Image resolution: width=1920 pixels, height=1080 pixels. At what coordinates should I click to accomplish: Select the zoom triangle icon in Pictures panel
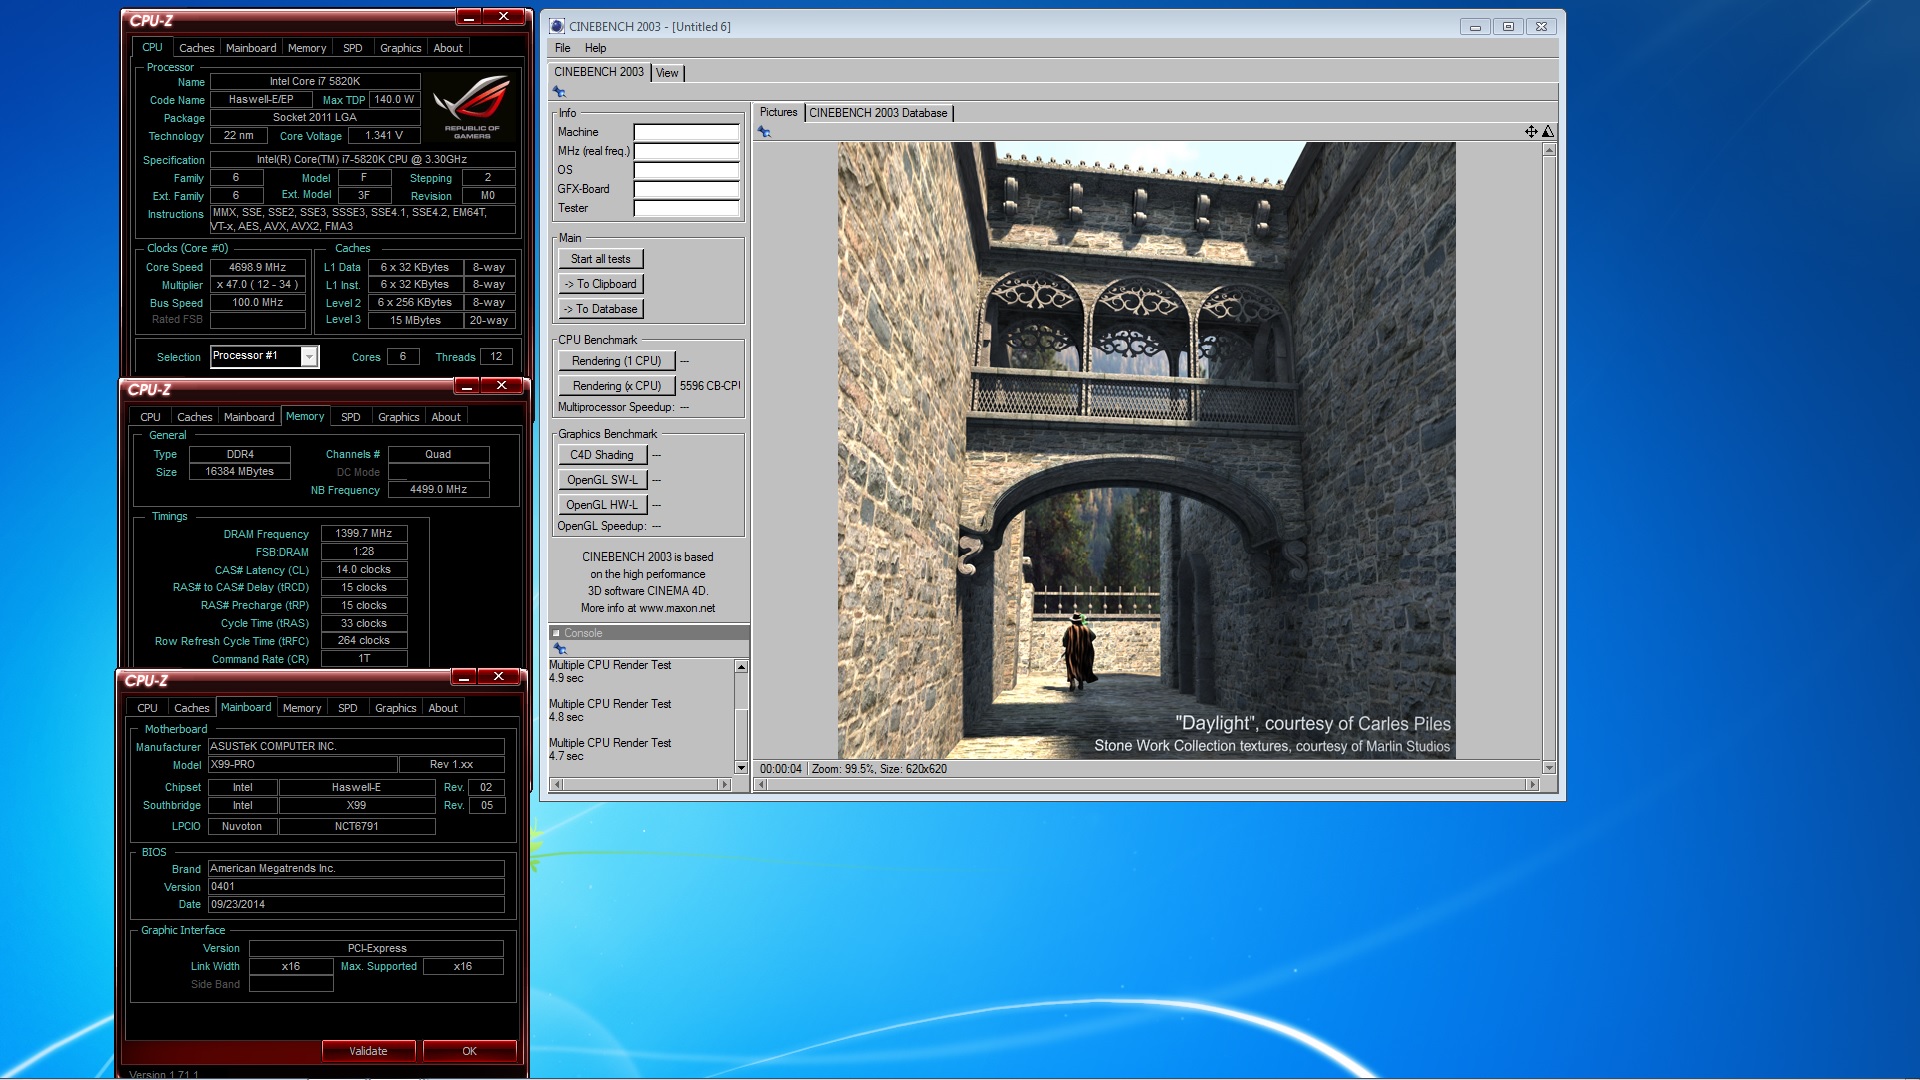[1548, 132]
